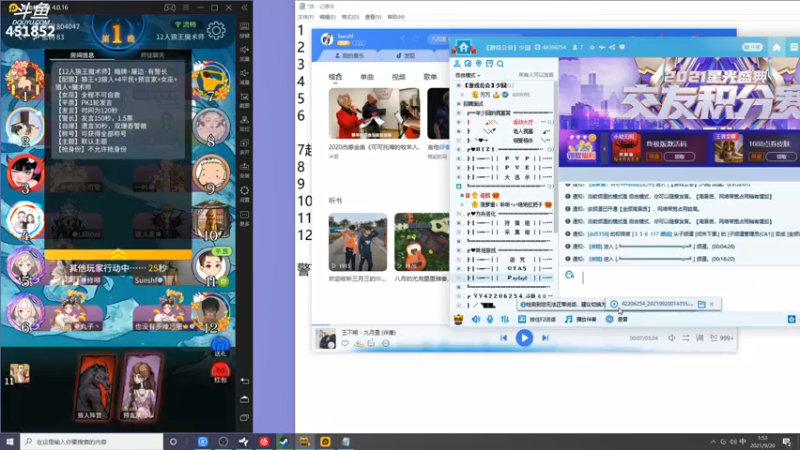This screenshot has height=450, width=800.
Task: Click the emulator recent apps button
Action: [245, 417]
